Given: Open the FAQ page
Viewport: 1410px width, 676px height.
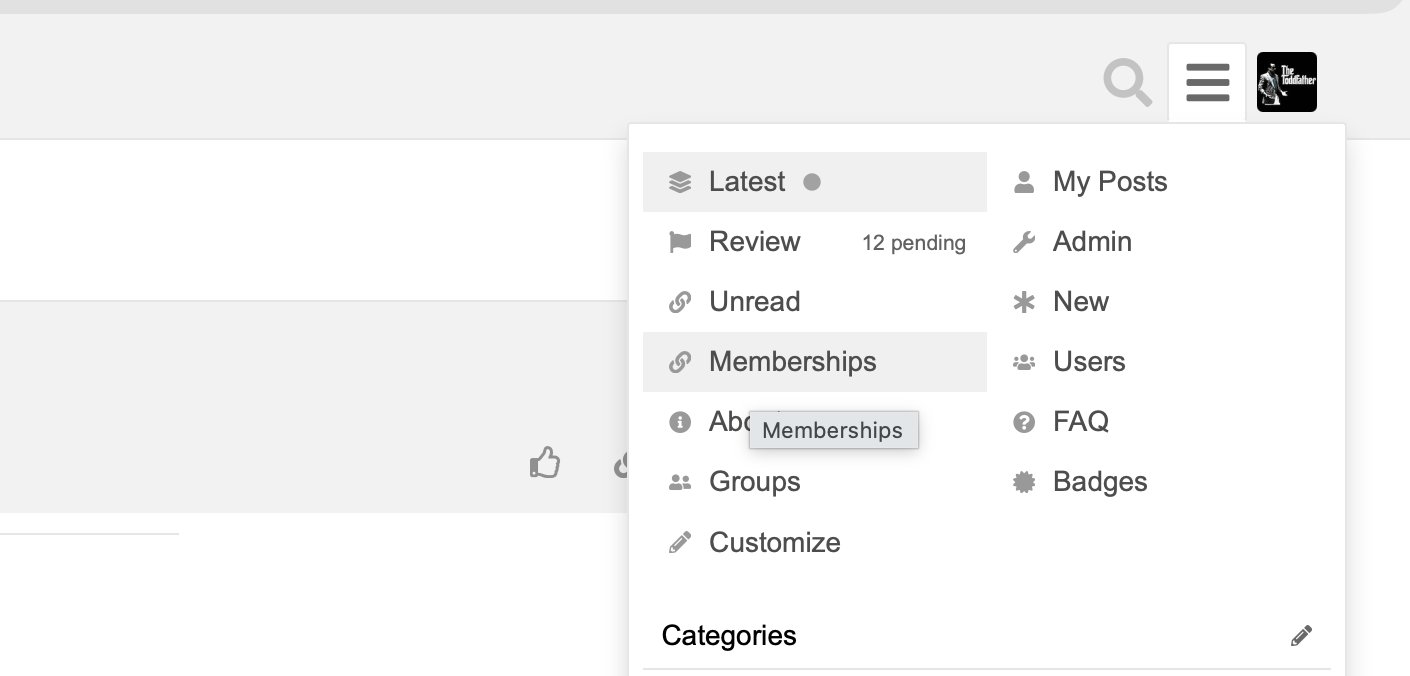Looking at the screenshot, I should pos(1080,422).
